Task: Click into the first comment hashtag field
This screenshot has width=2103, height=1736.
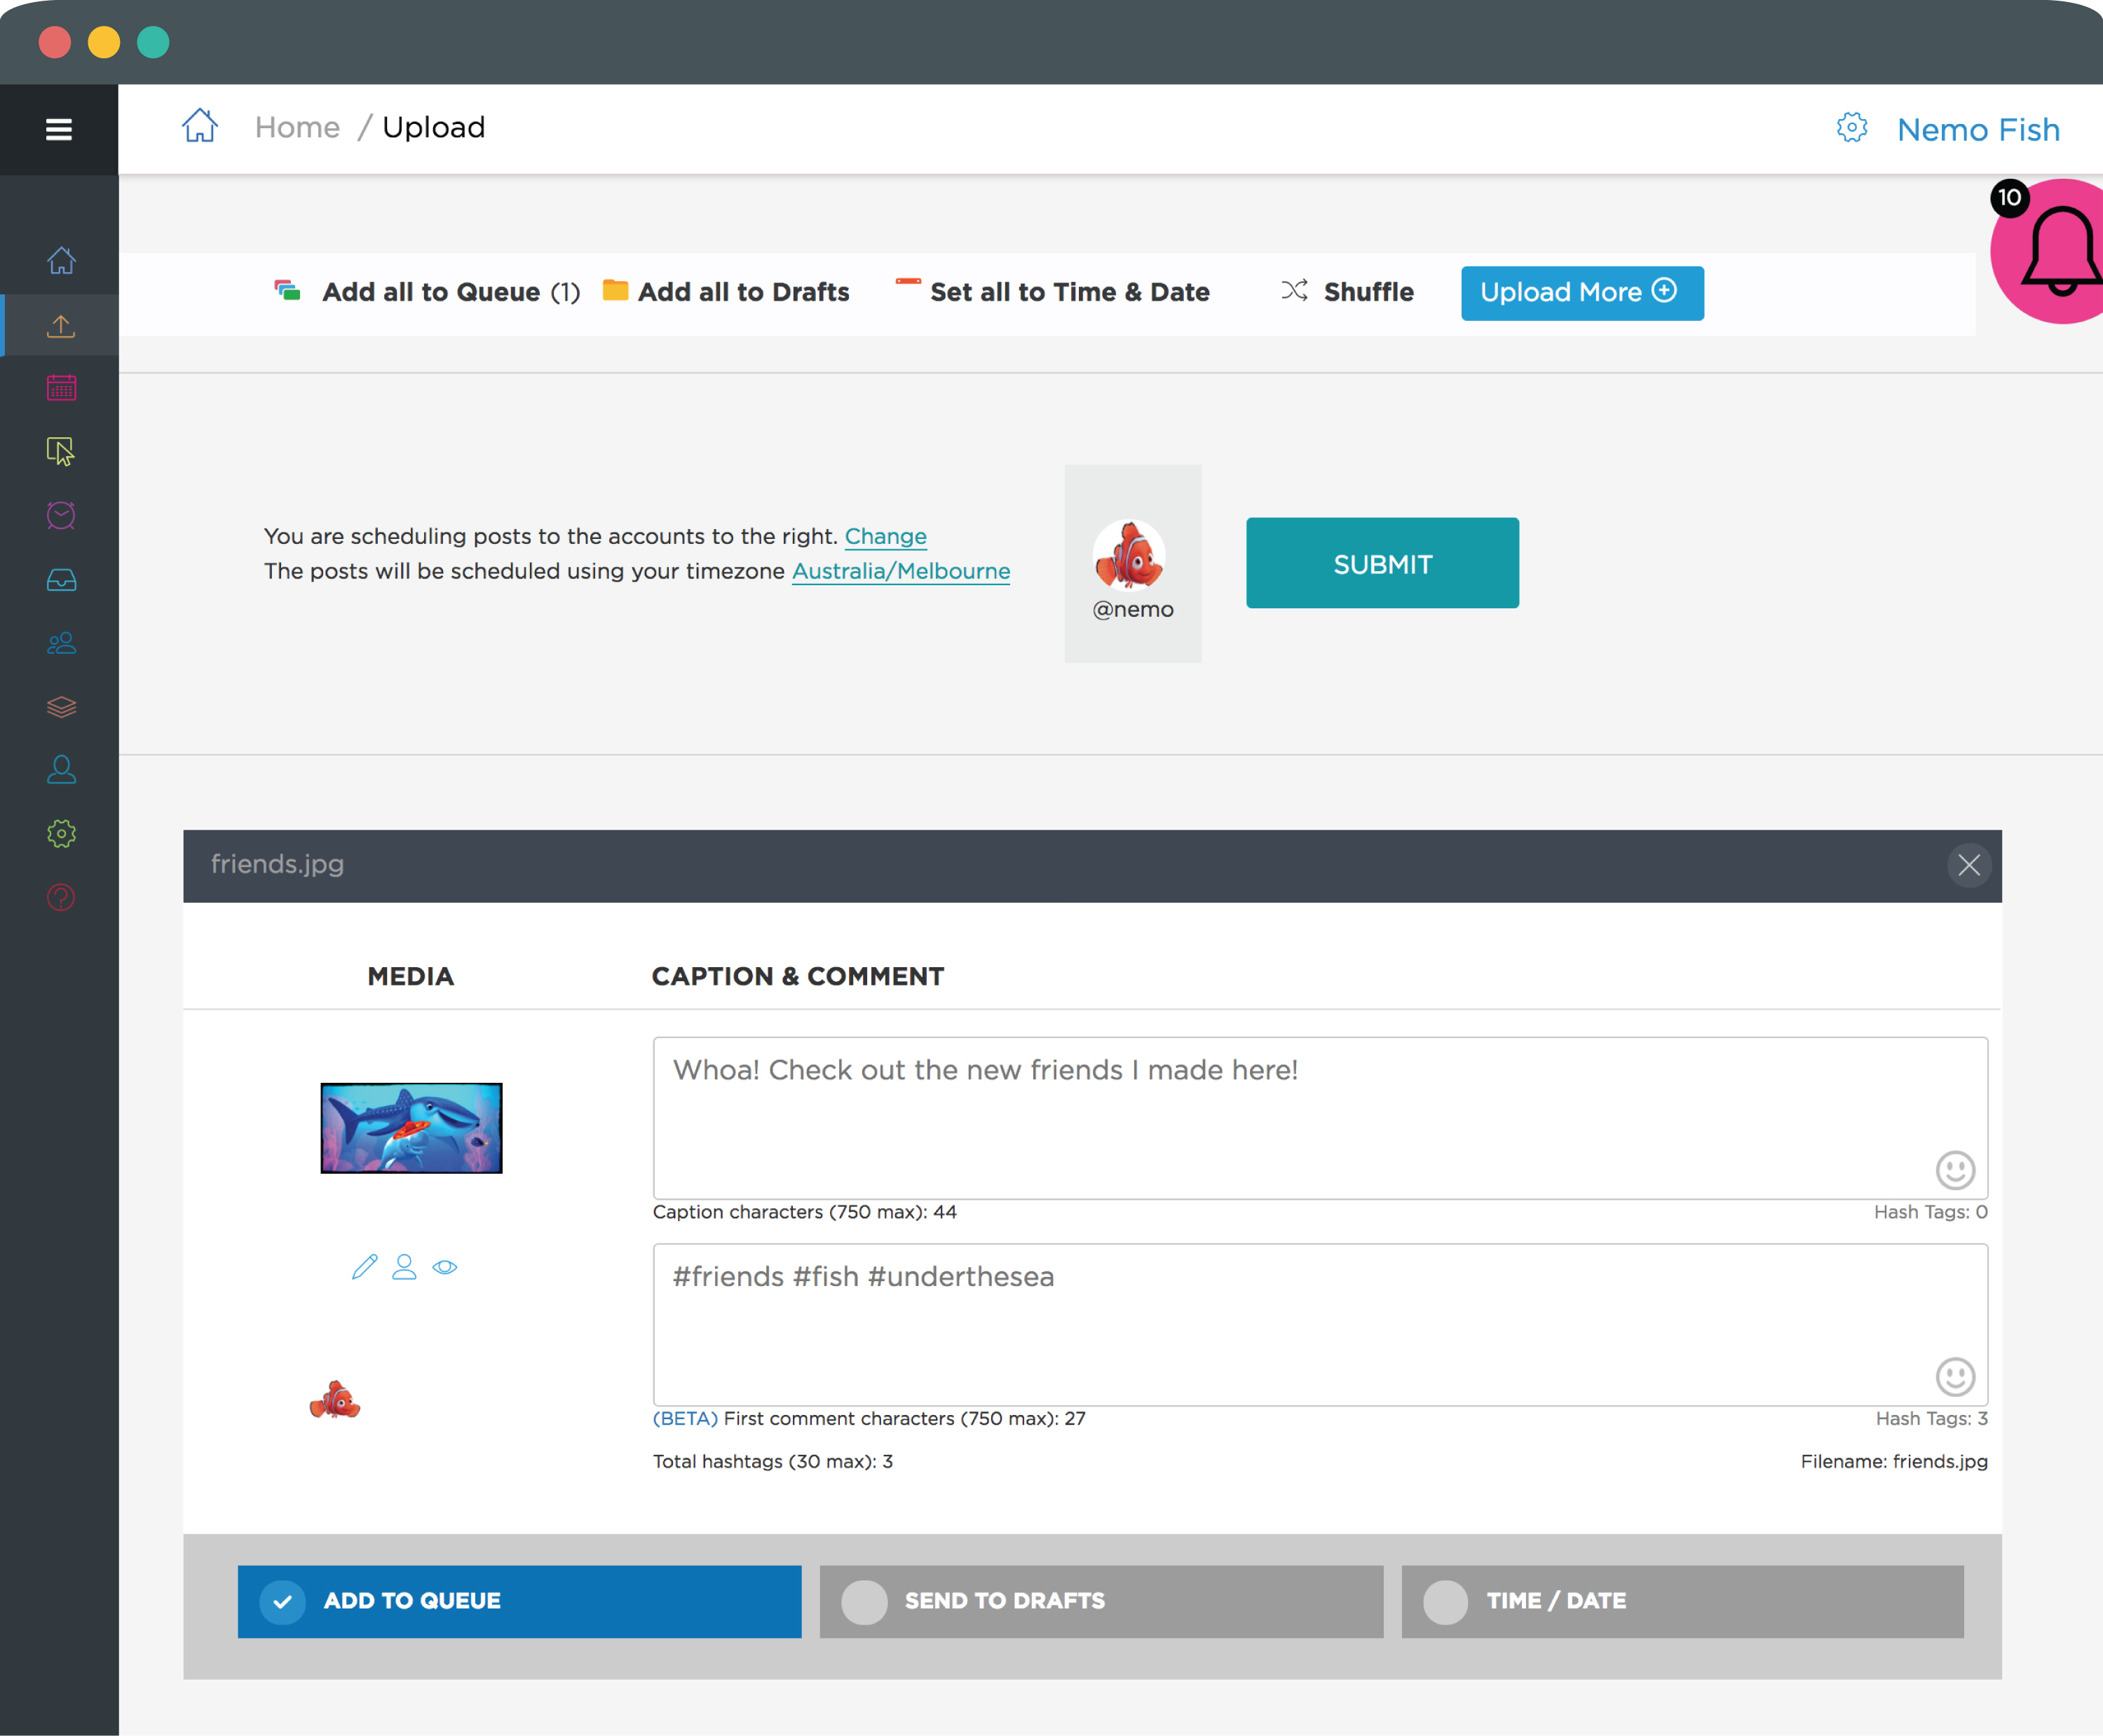Action: pos(1320,1325)
